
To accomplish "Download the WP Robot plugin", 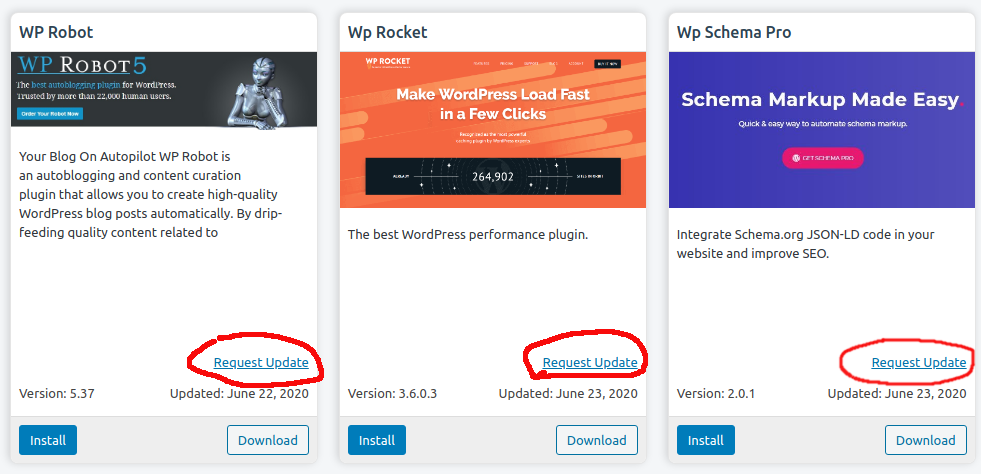I will pyautogui.click(x=268, y=440).
